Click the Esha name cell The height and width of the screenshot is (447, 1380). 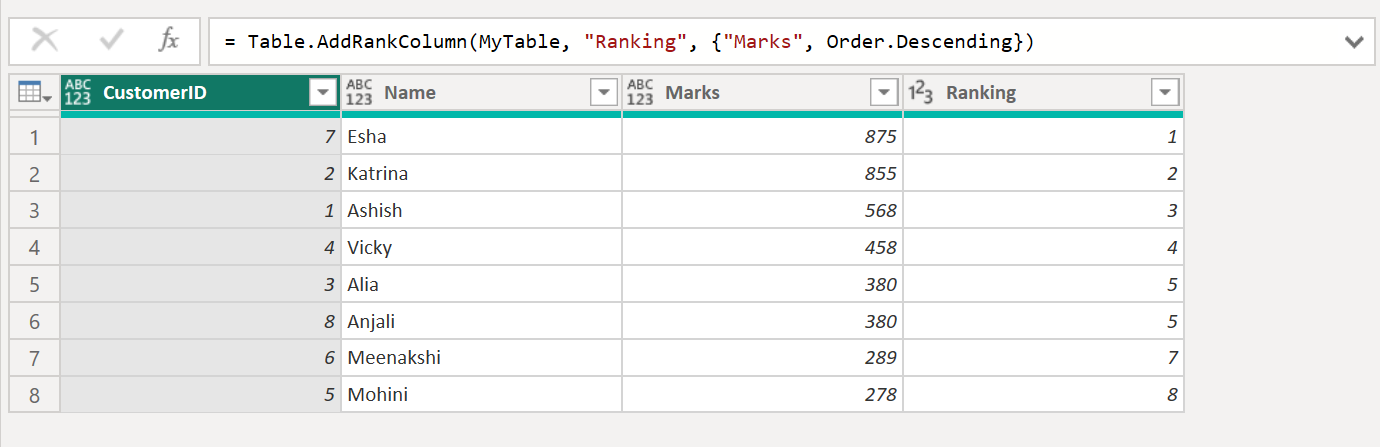click(x=480, y=137)
